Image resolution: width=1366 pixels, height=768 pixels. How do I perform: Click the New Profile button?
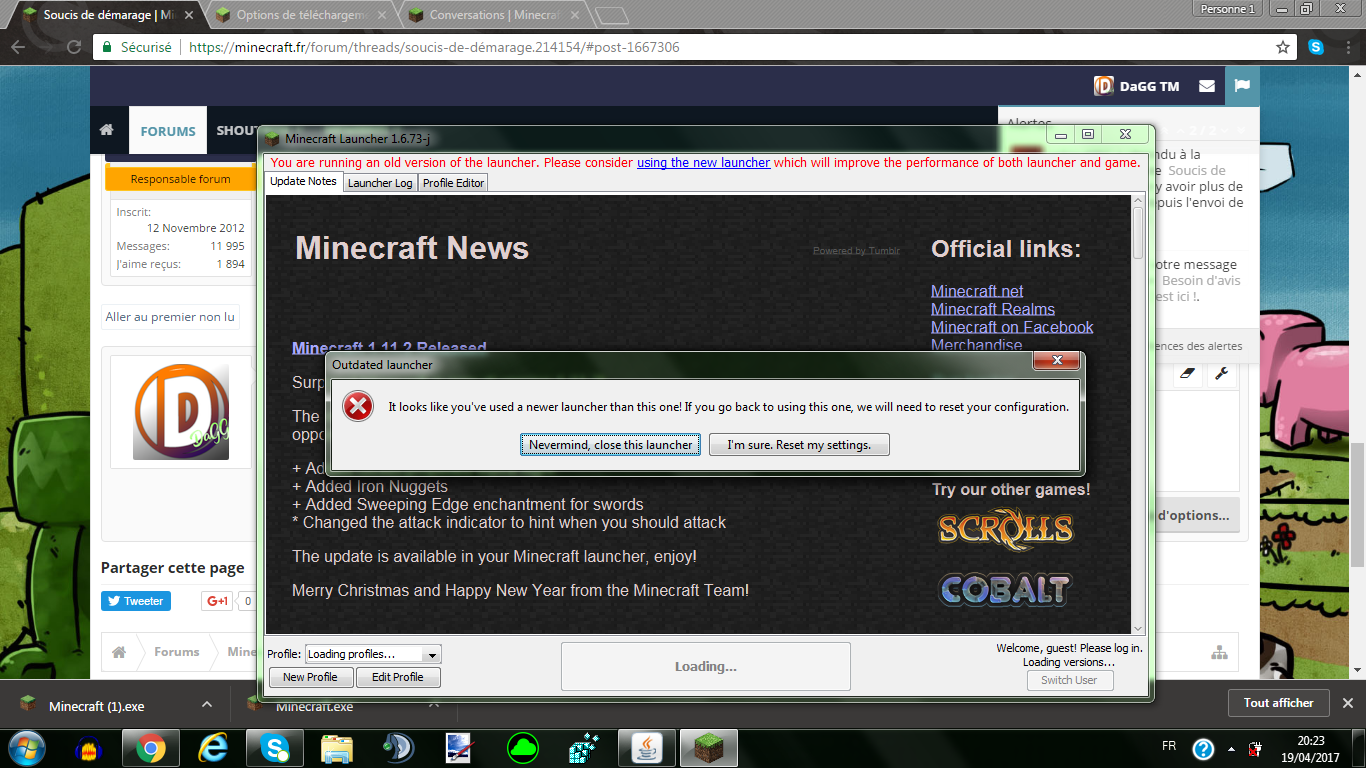coord(310,677)
